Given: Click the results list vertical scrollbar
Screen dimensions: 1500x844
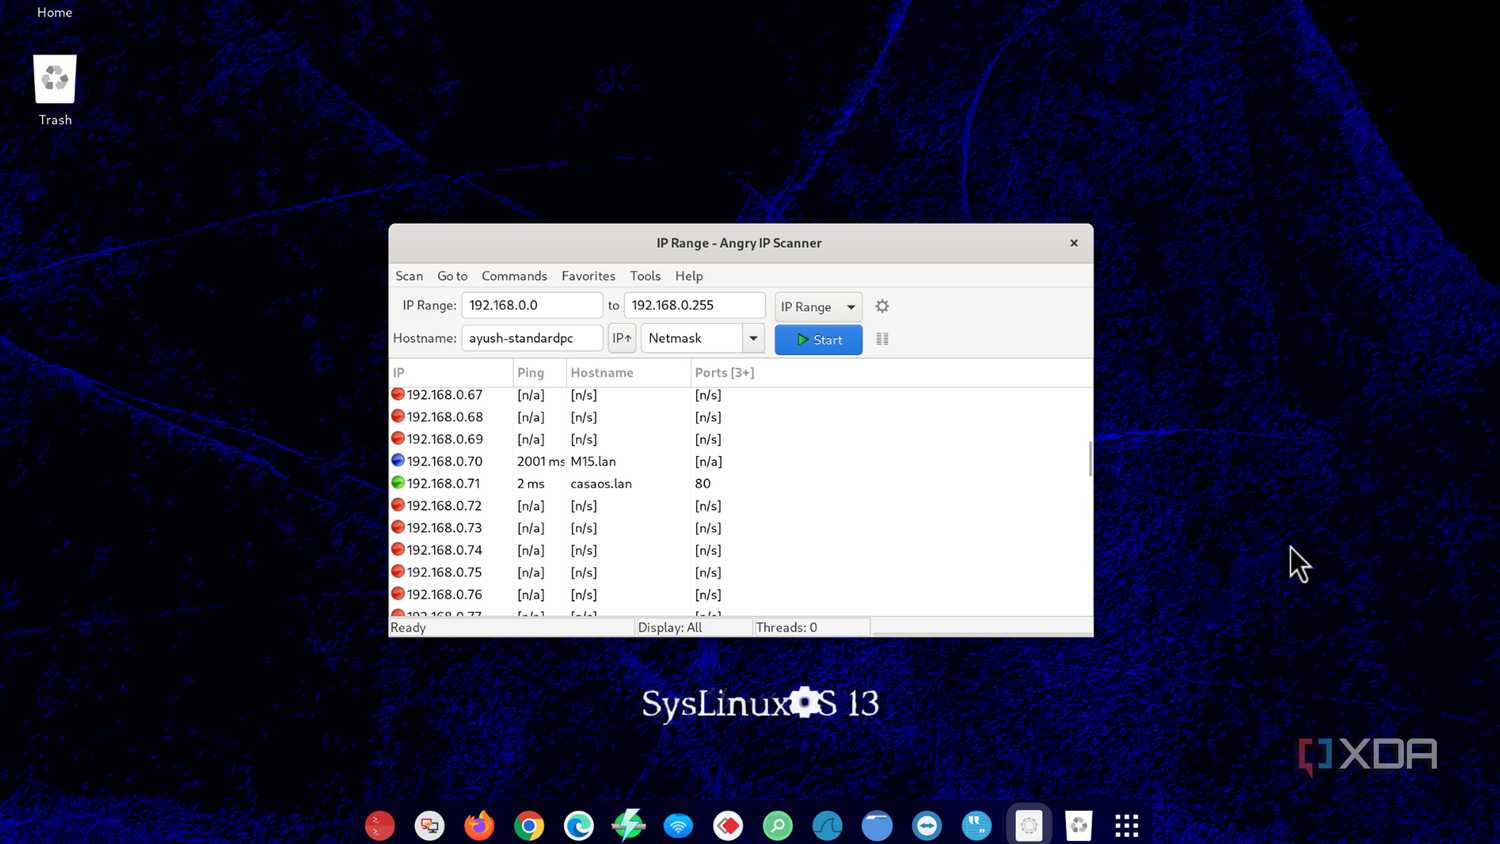Looking at the screenshot, I should point(1090,459).
